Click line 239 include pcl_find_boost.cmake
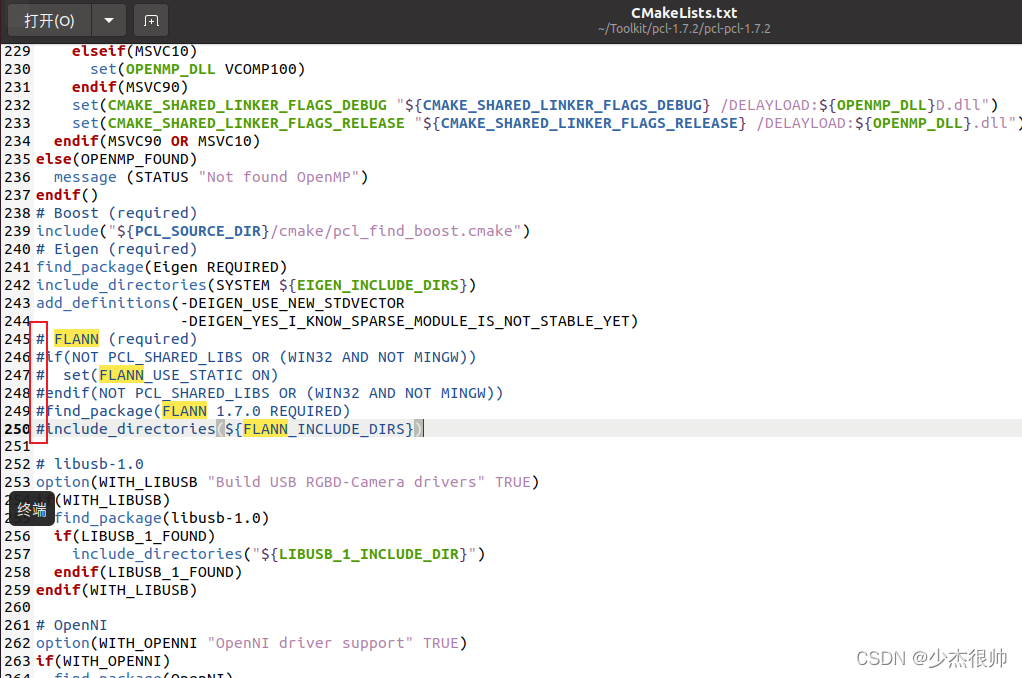The image size is (1022, 678). point(283,231)
